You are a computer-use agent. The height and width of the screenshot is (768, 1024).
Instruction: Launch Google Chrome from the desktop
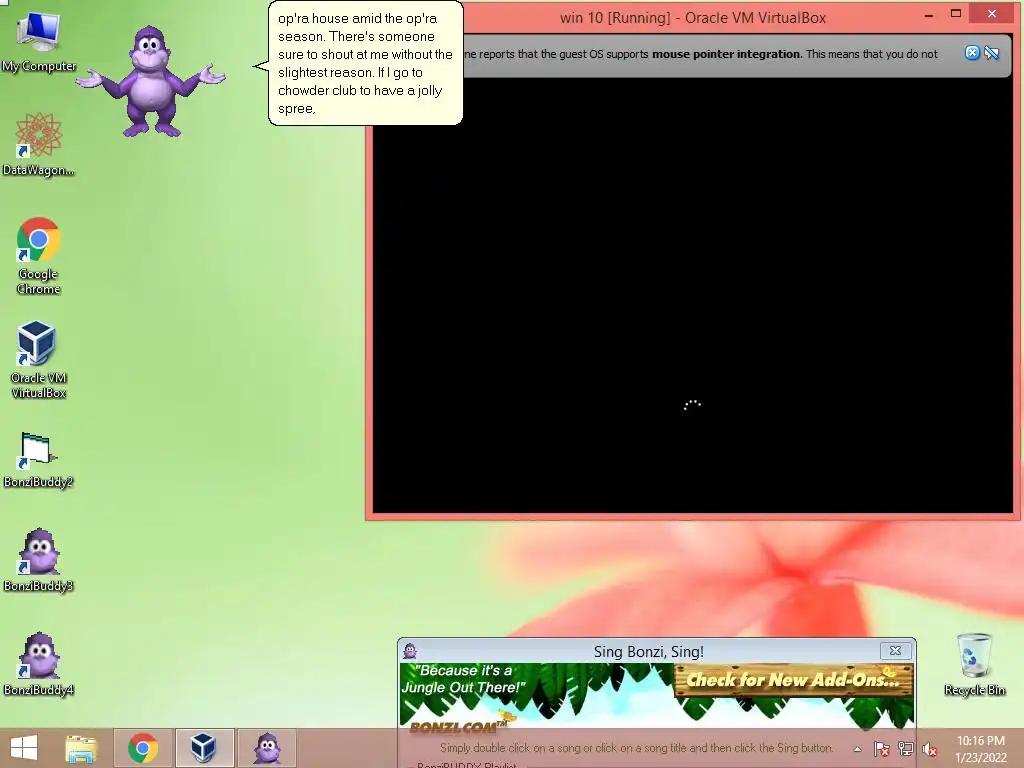39,255
